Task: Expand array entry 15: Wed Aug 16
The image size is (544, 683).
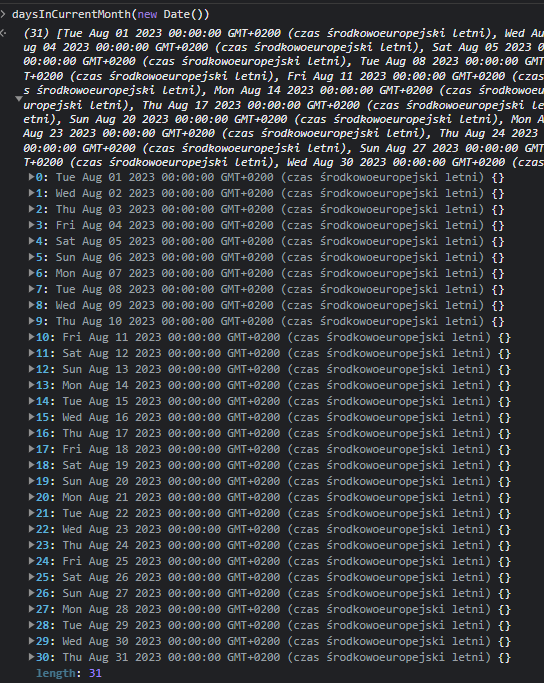Action: [31, 417]
